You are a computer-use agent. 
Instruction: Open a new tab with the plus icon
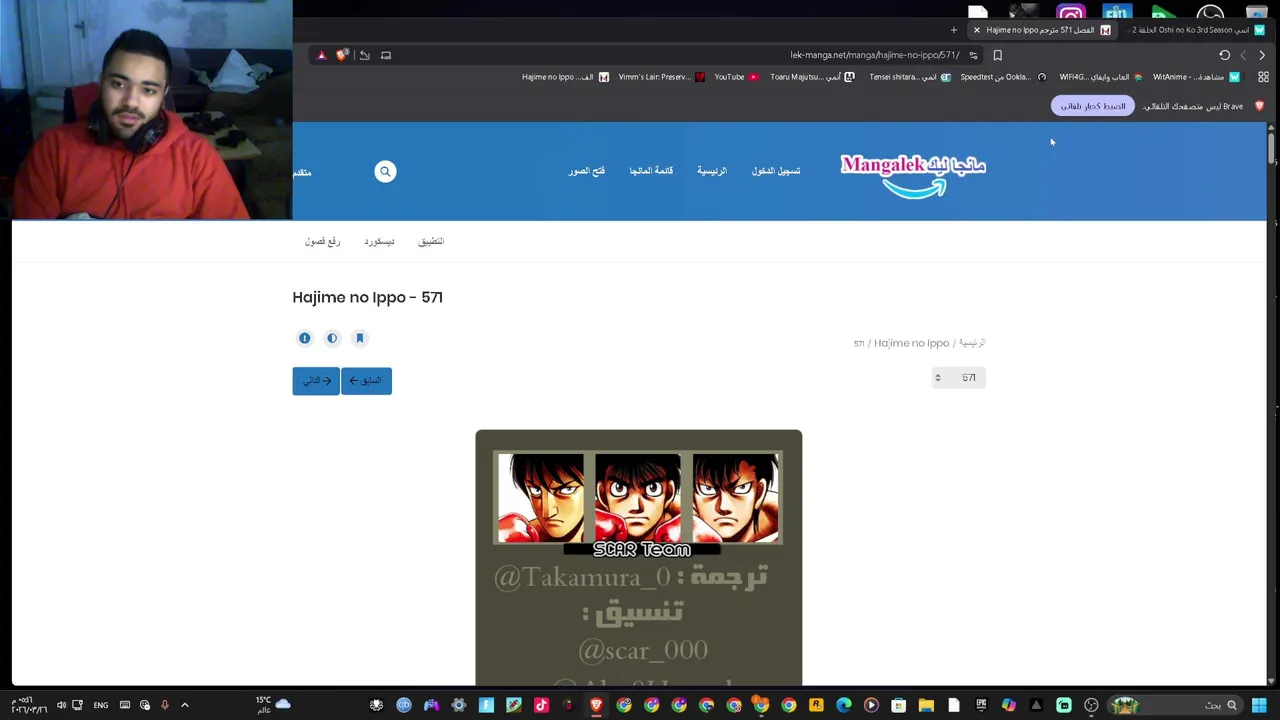tap(954, 30)
